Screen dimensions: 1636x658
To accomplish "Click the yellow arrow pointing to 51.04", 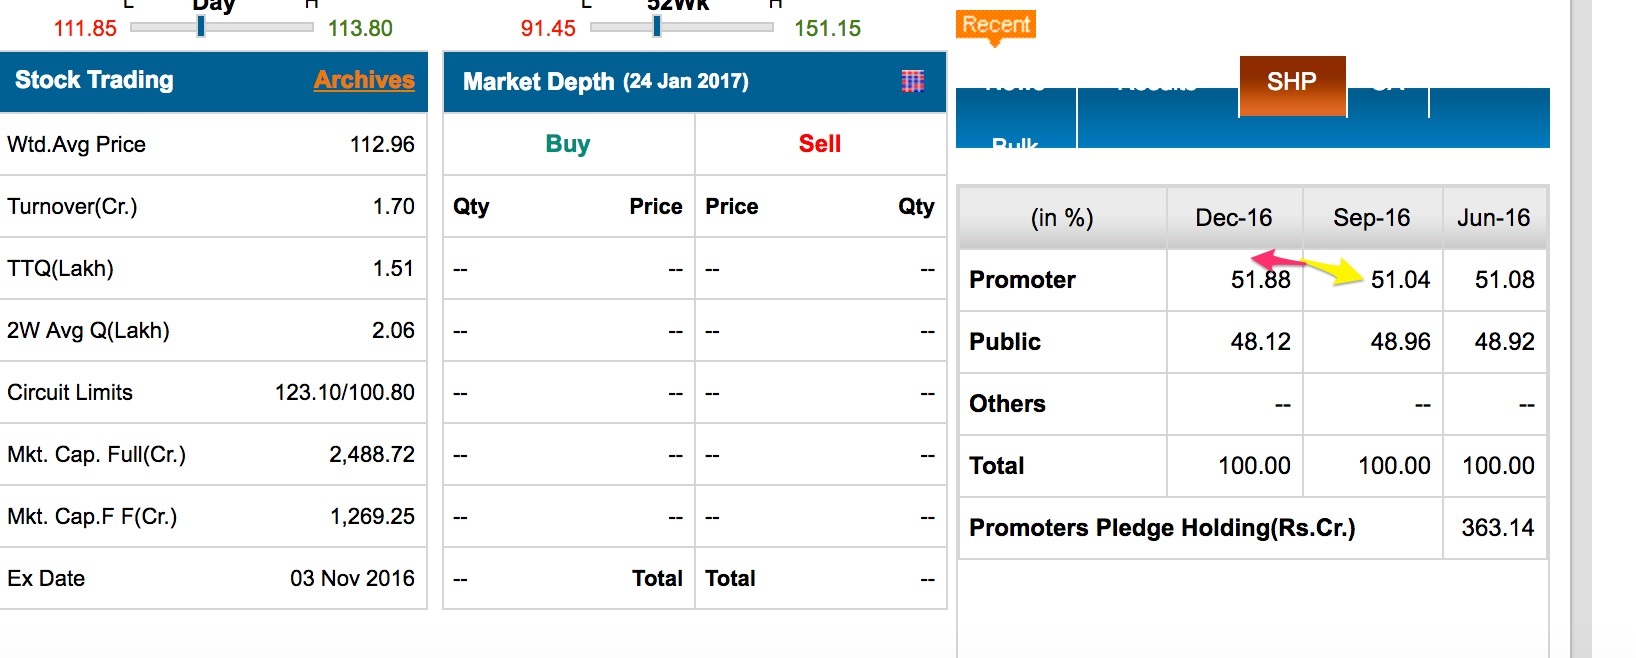I will click(x=1335, y=270).
